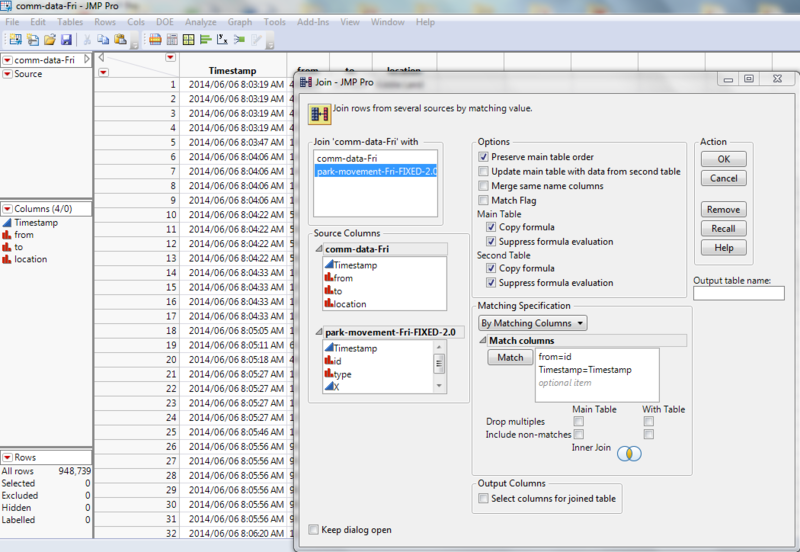Open the Tables menu
Screen dimensions: 800x552
(70, 22)
